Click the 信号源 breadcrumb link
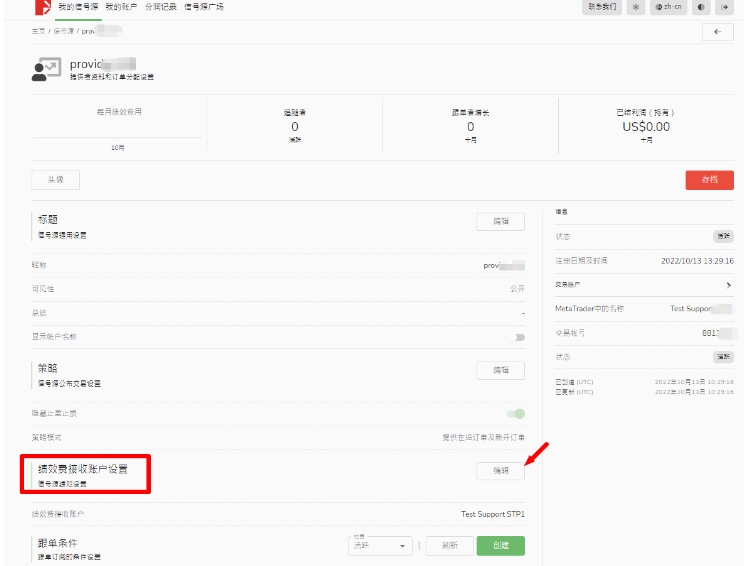The height and width of the screenshot is (566, 744). tap(64, 31)
